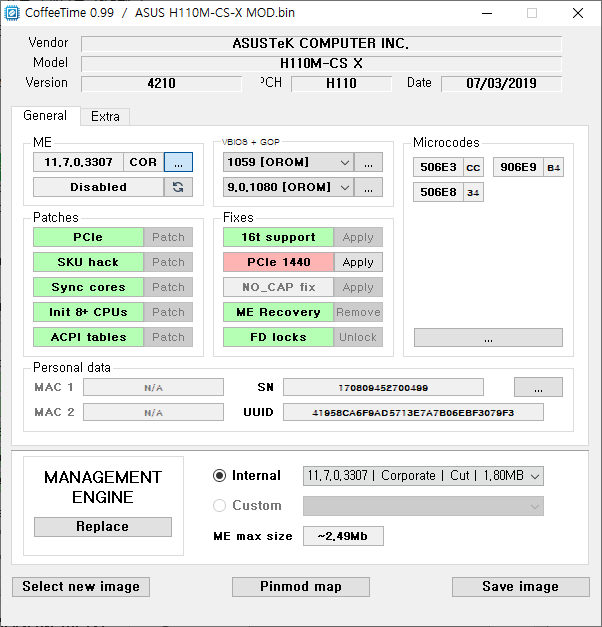Click the UUID field
The height and width of the screenshot is (627, 602).
tap(413, 412)
